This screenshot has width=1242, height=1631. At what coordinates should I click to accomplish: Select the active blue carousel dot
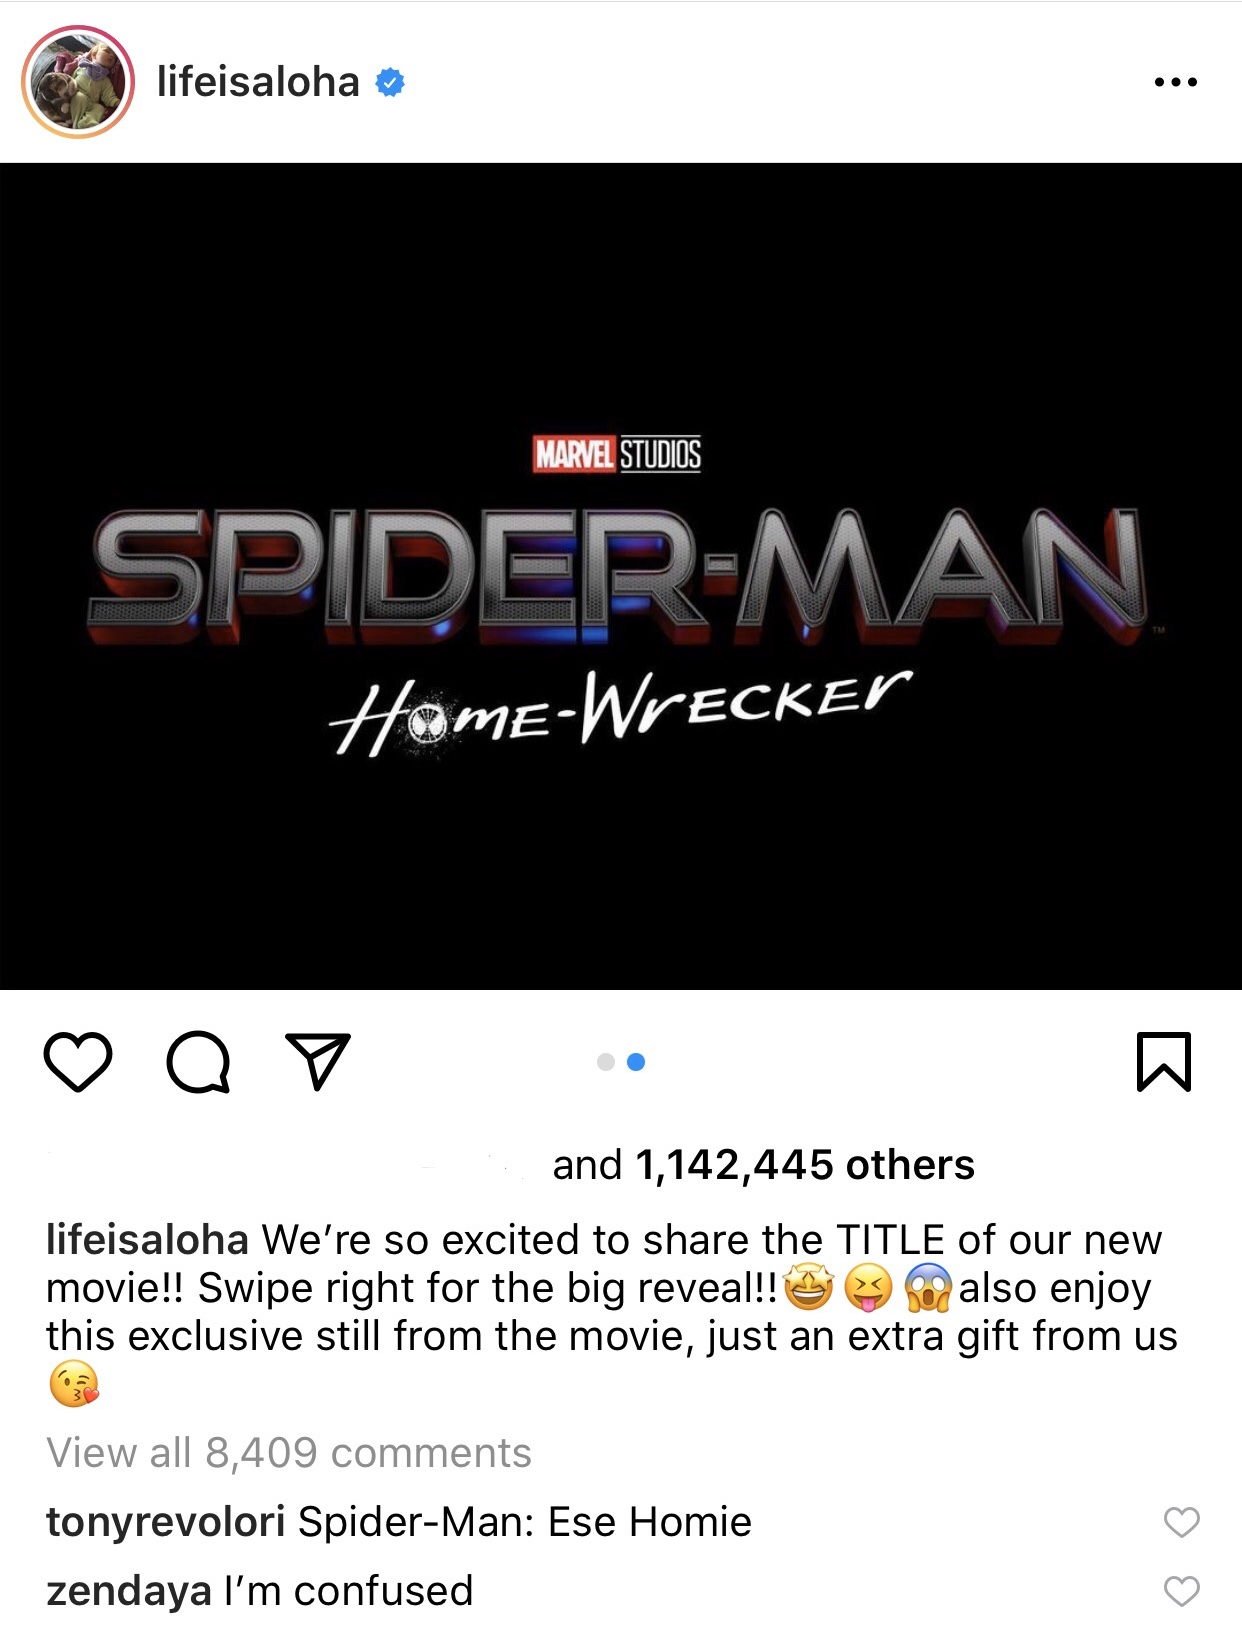point(636,1062)
